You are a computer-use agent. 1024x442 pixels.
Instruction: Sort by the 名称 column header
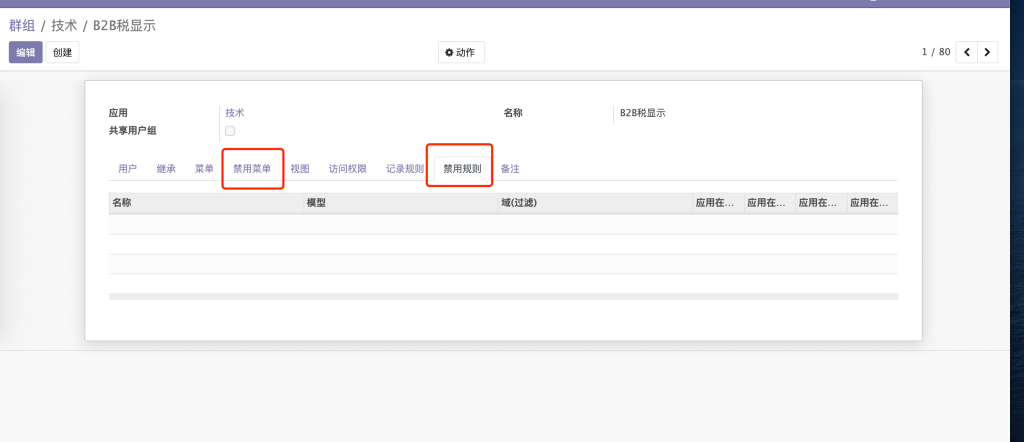point(122,203)
